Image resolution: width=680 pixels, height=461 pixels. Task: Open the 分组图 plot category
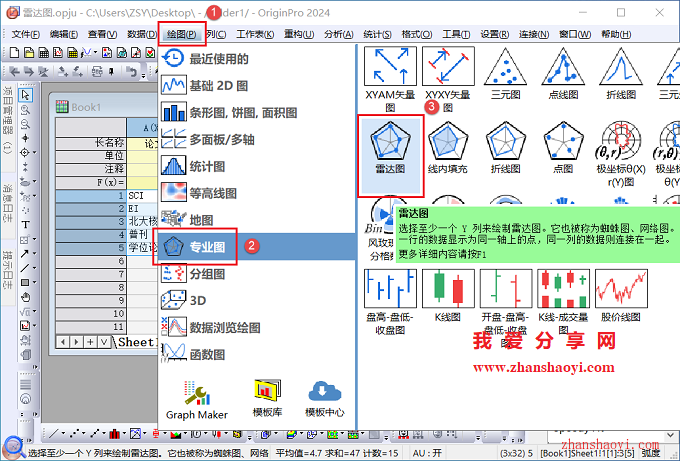click(x=258, y=274)
